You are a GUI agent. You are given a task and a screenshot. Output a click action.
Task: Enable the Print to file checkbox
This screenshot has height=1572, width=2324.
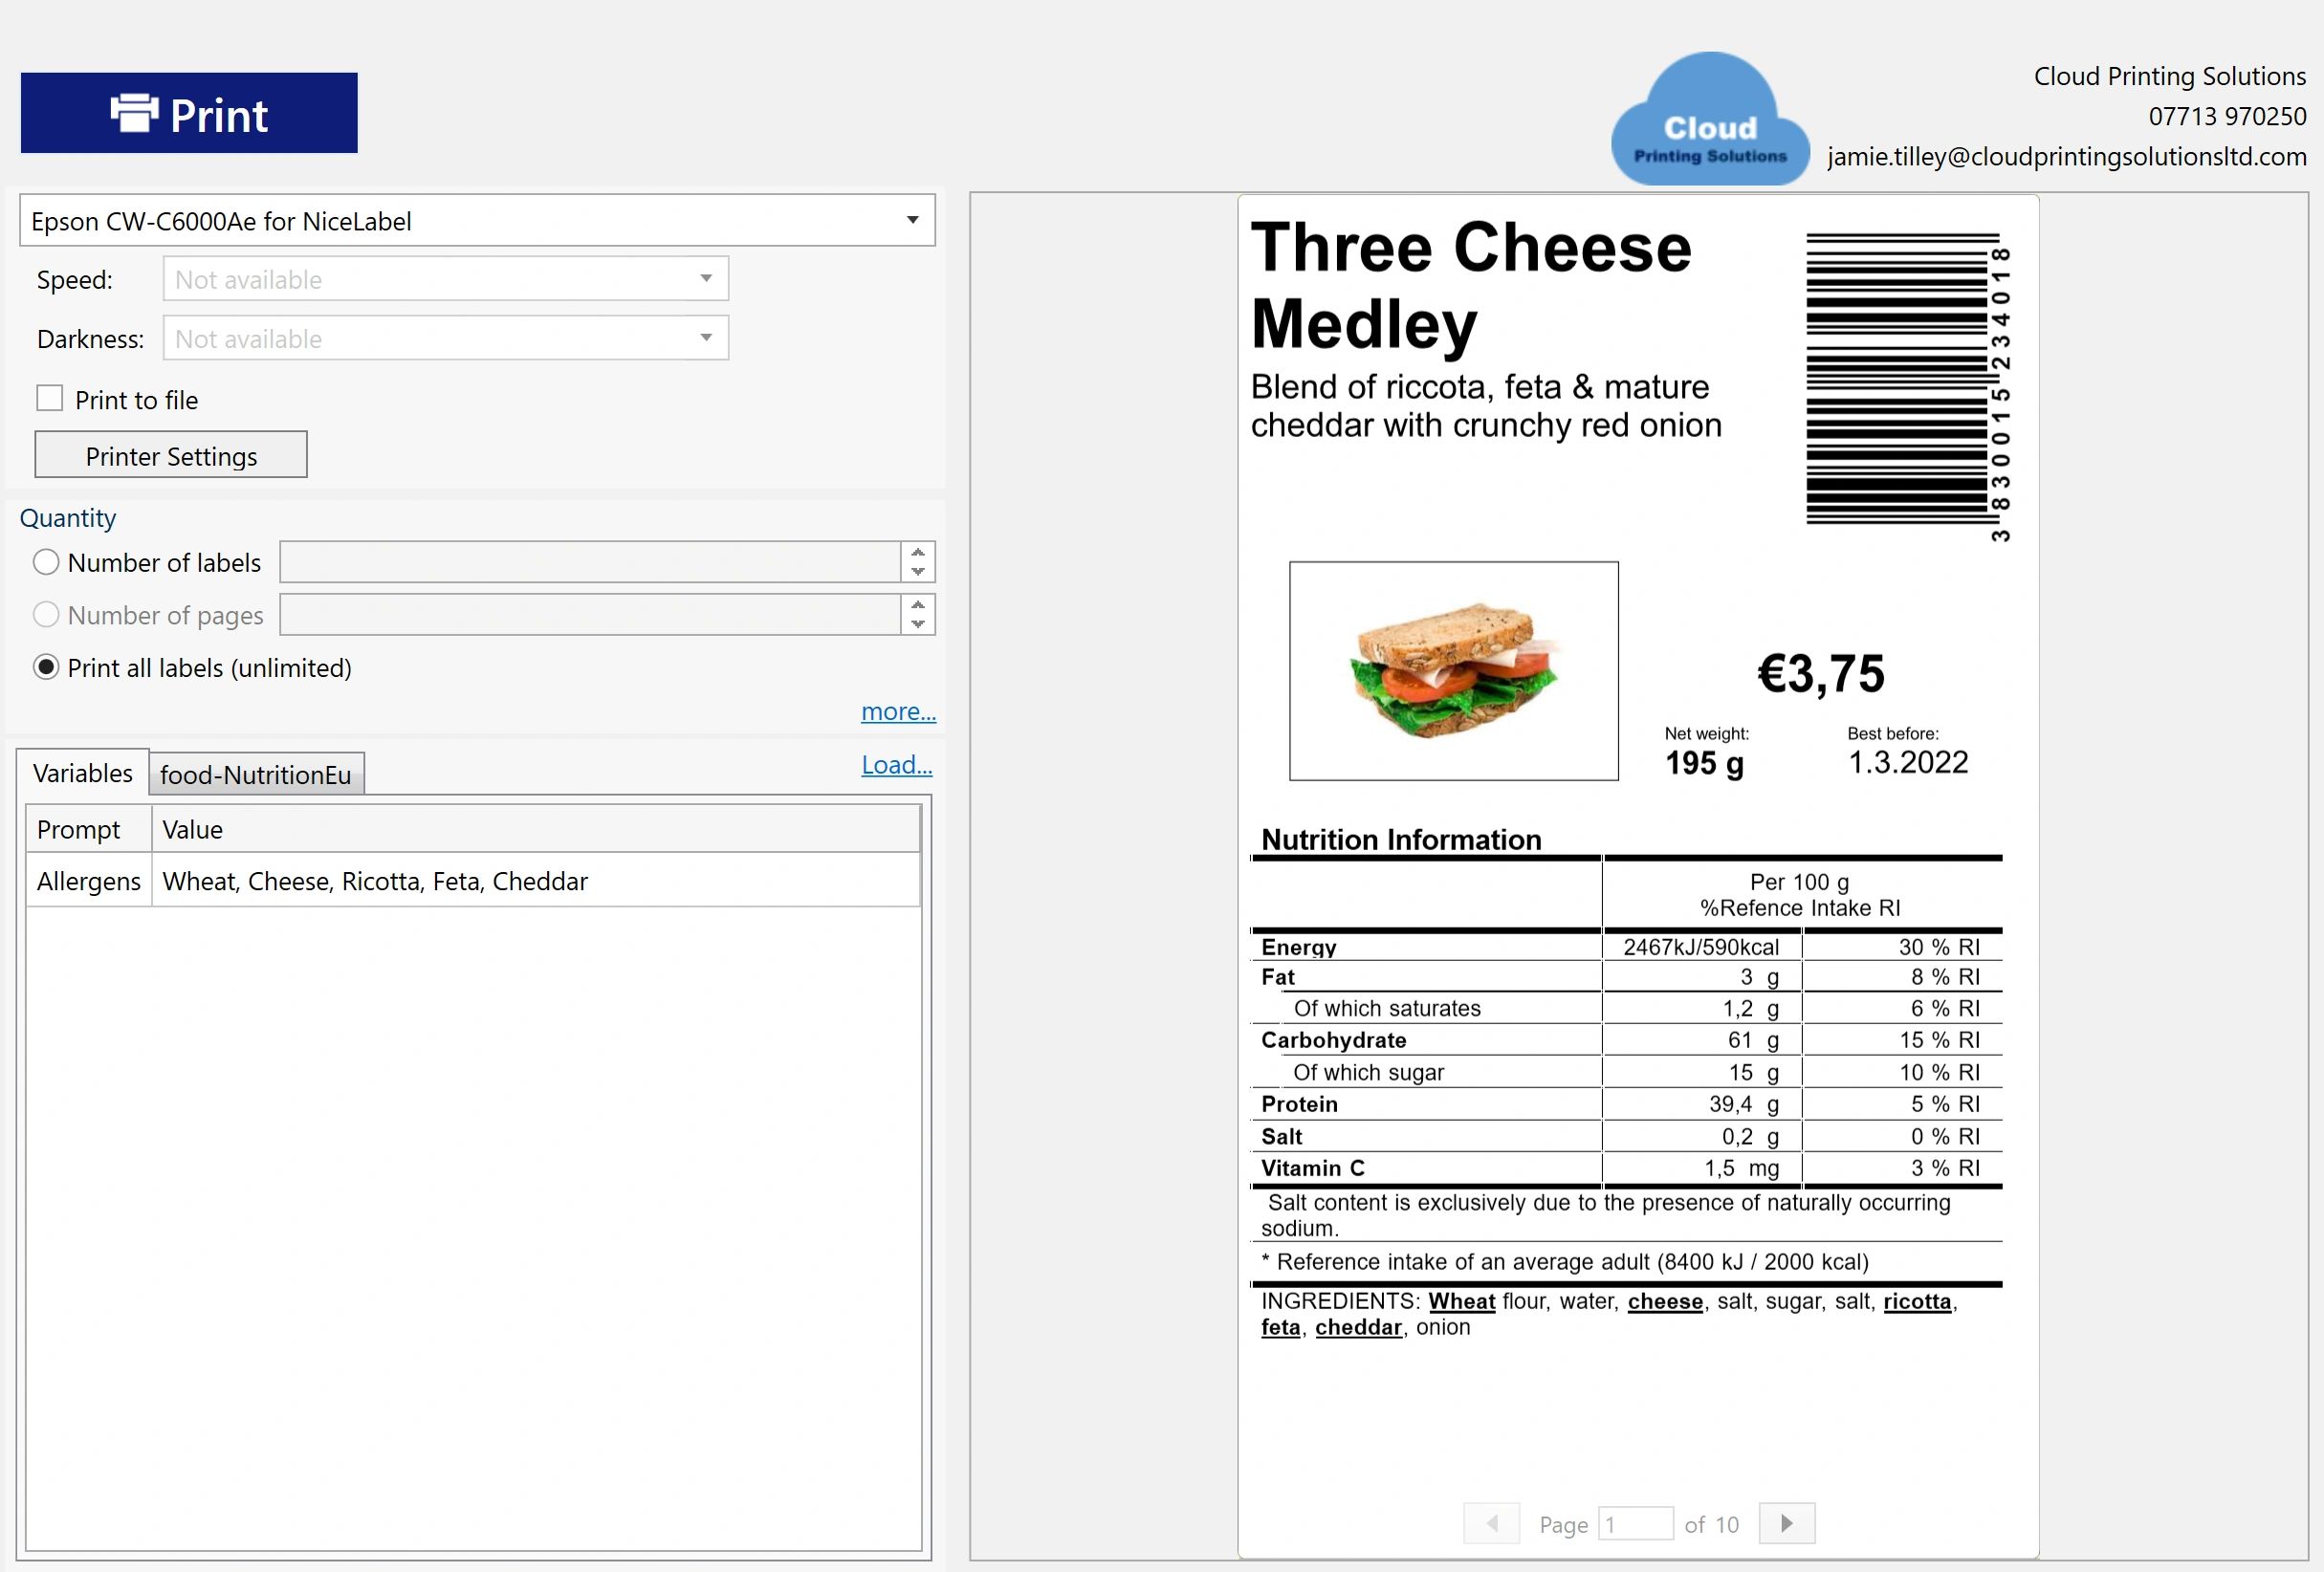(x=49, y=397)
